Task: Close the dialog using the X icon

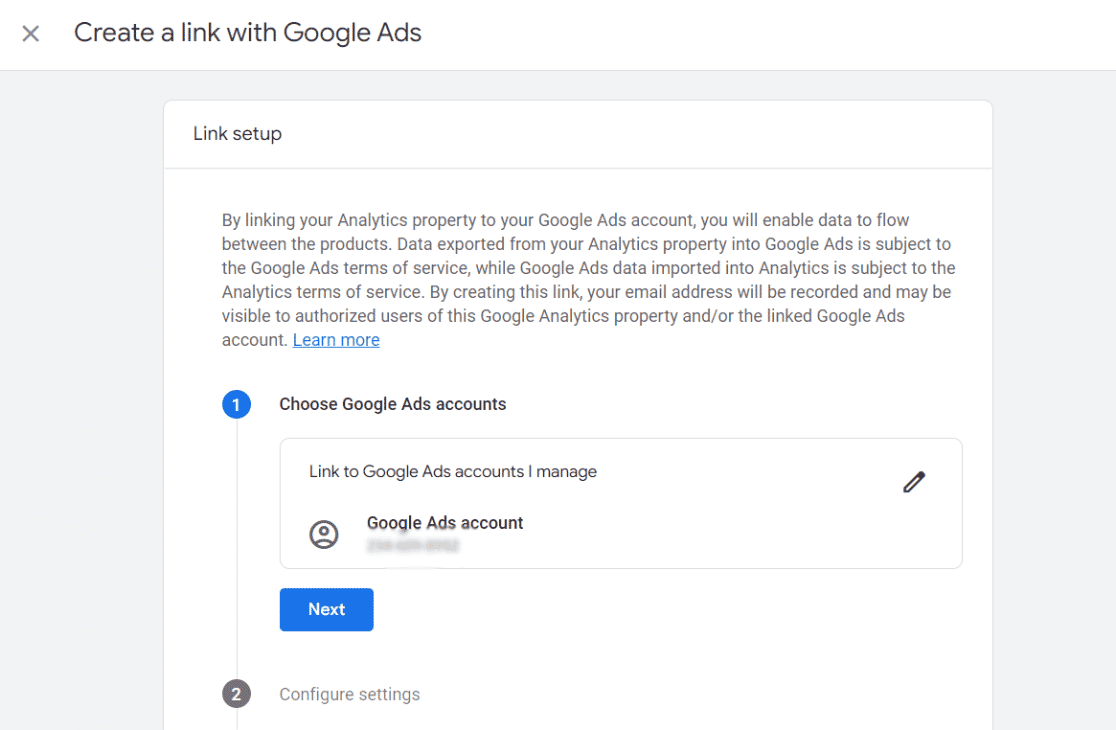Action: pyautogui.click(x=30, y=33)
